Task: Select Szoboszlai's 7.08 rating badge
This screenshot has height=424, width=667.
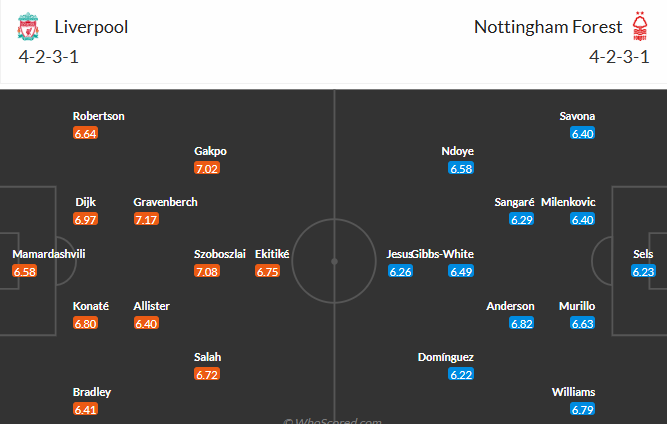Action: (x=207, y=271)
